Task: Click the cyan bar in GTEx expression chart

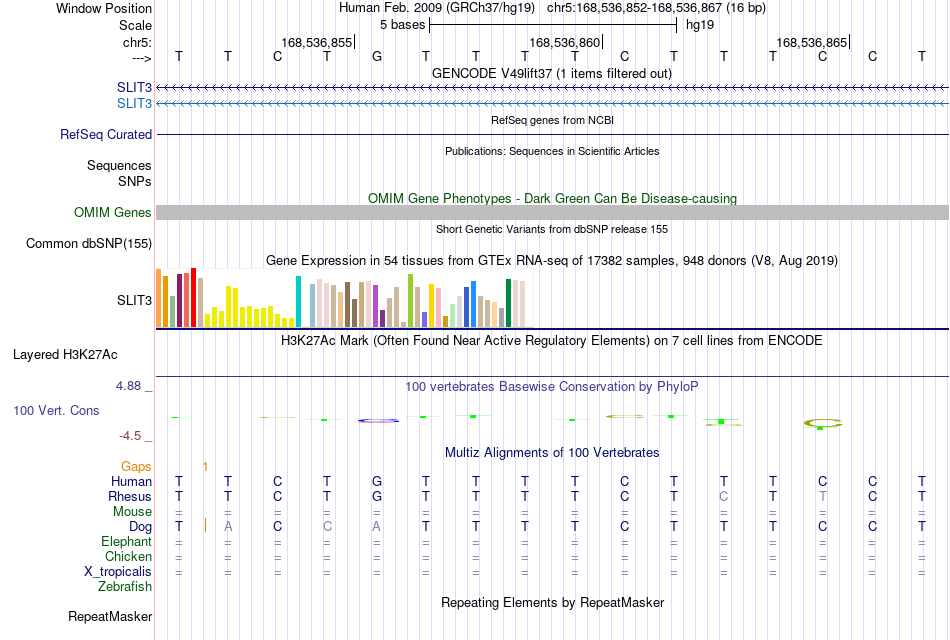Action: click(298, 302)
